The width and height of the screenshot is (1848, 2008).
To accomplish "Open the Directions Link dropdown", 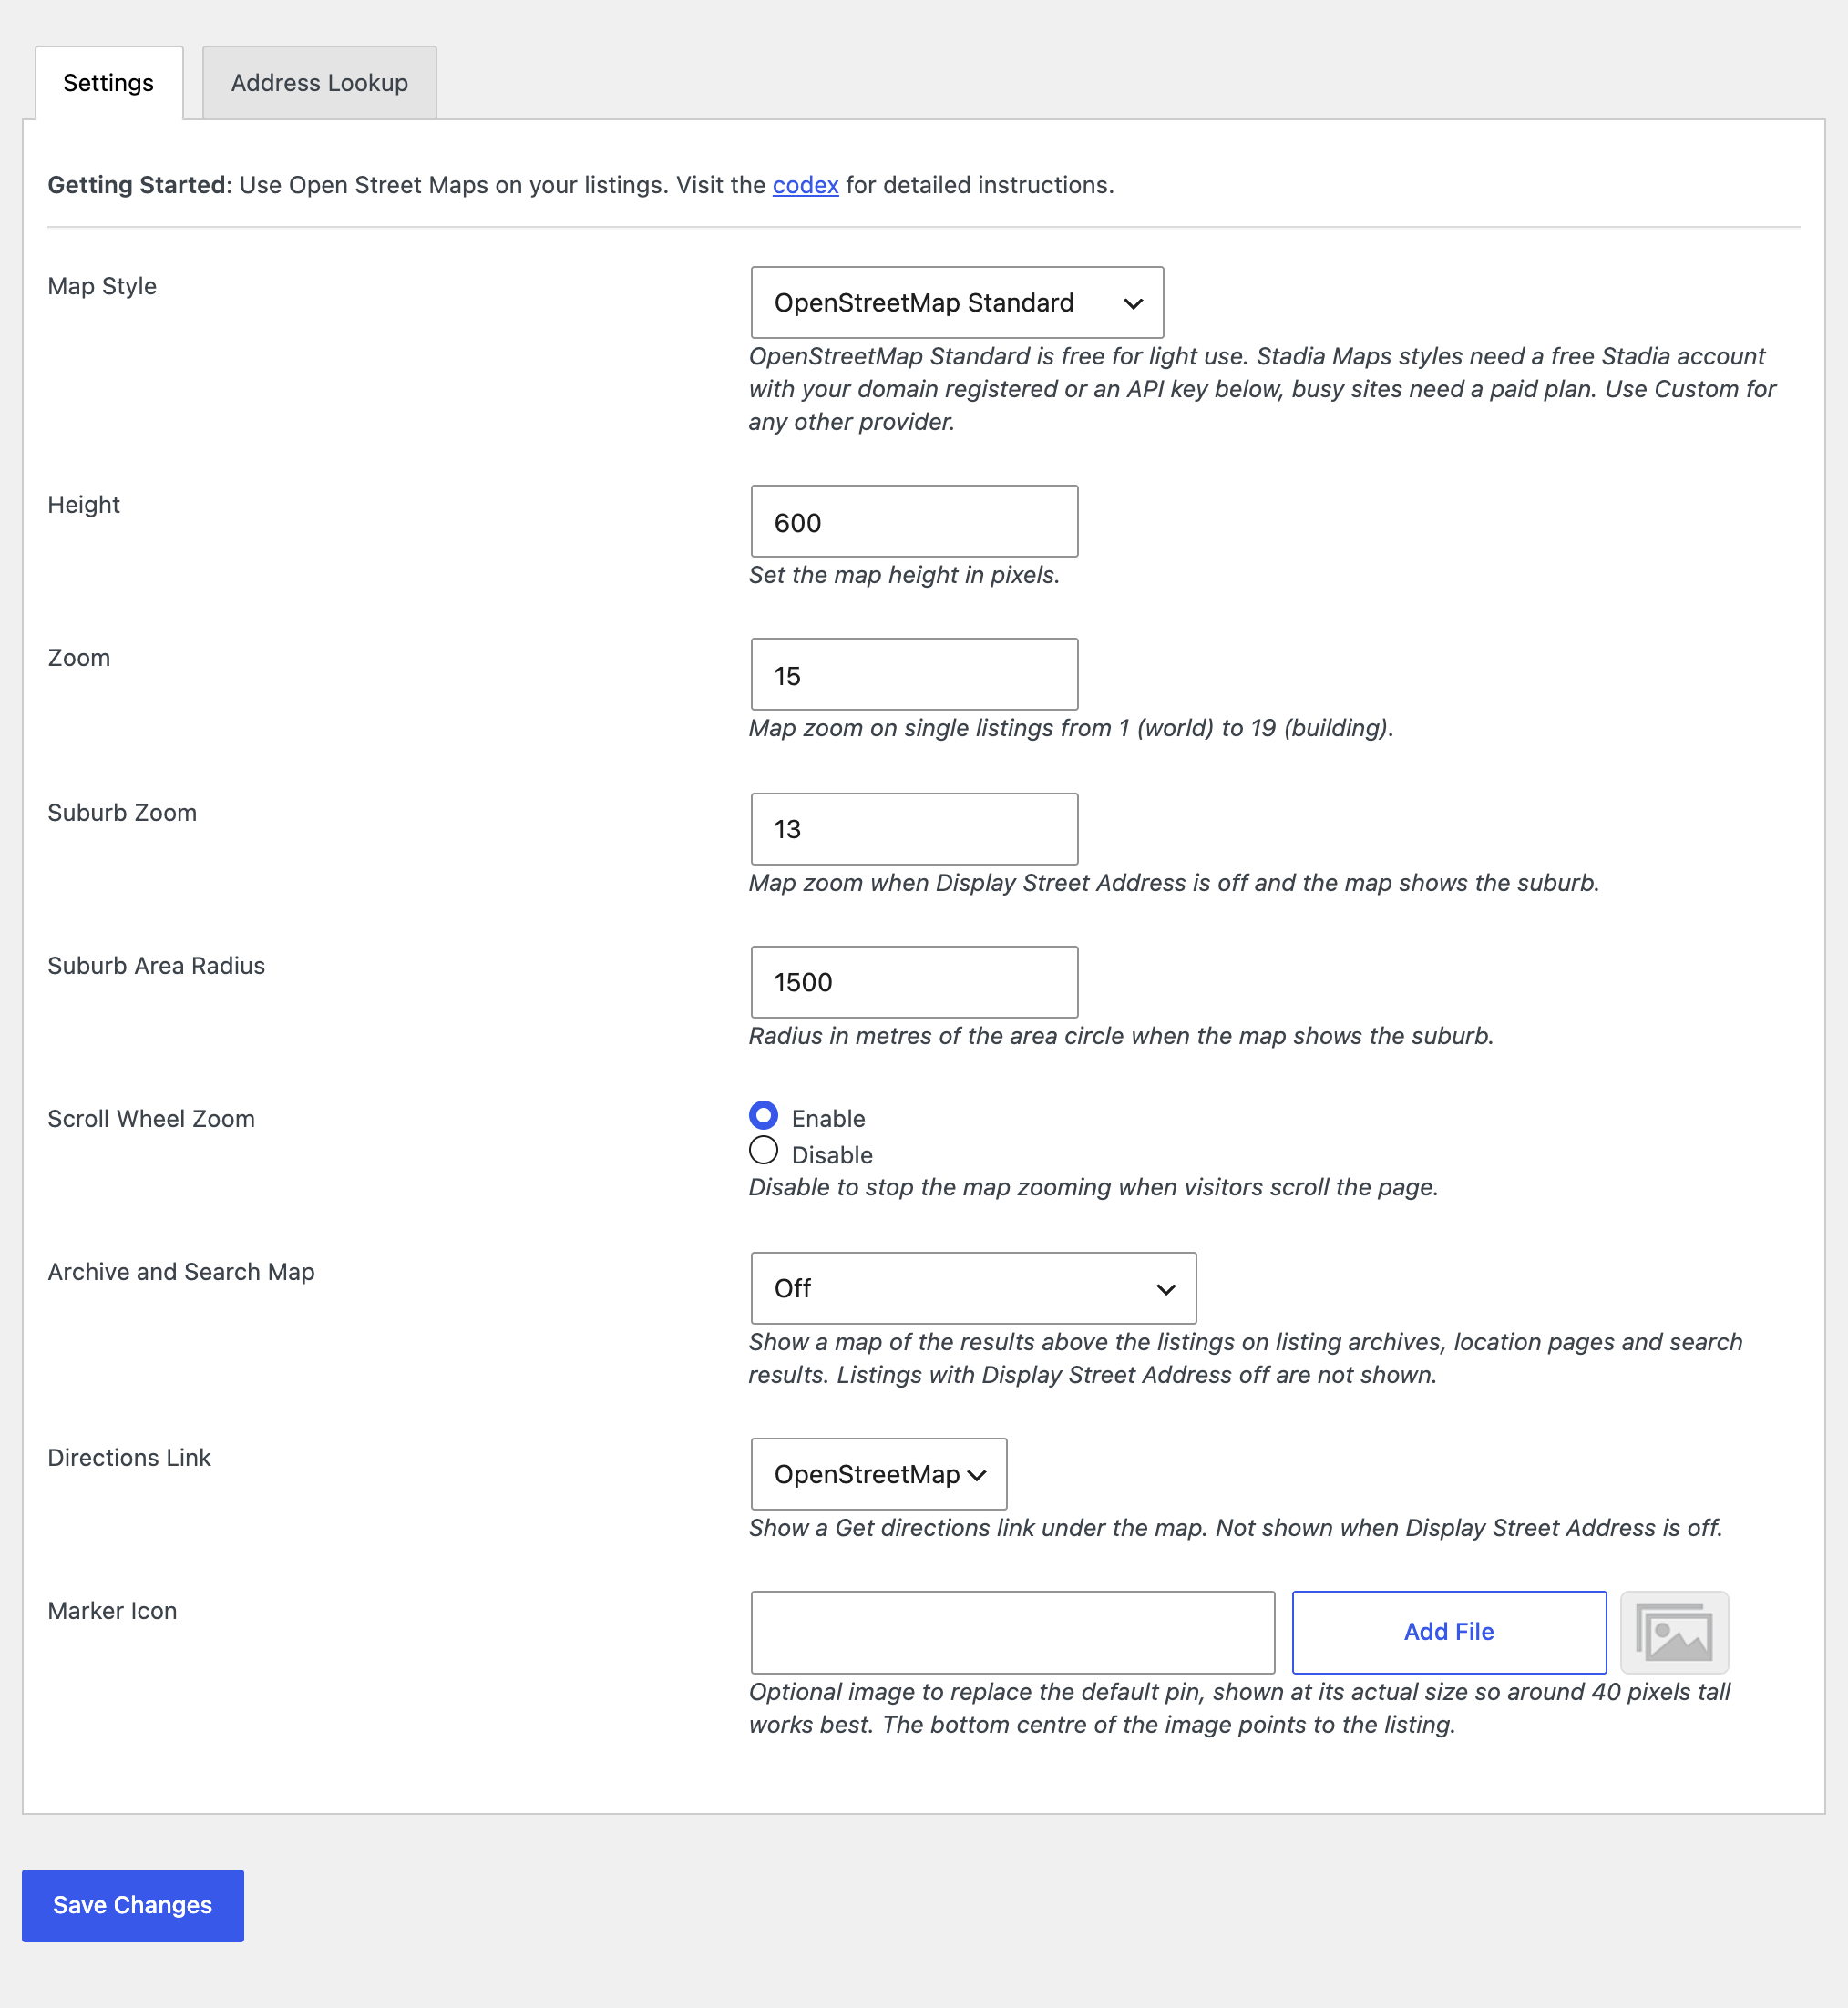I will click(879, 1474).
